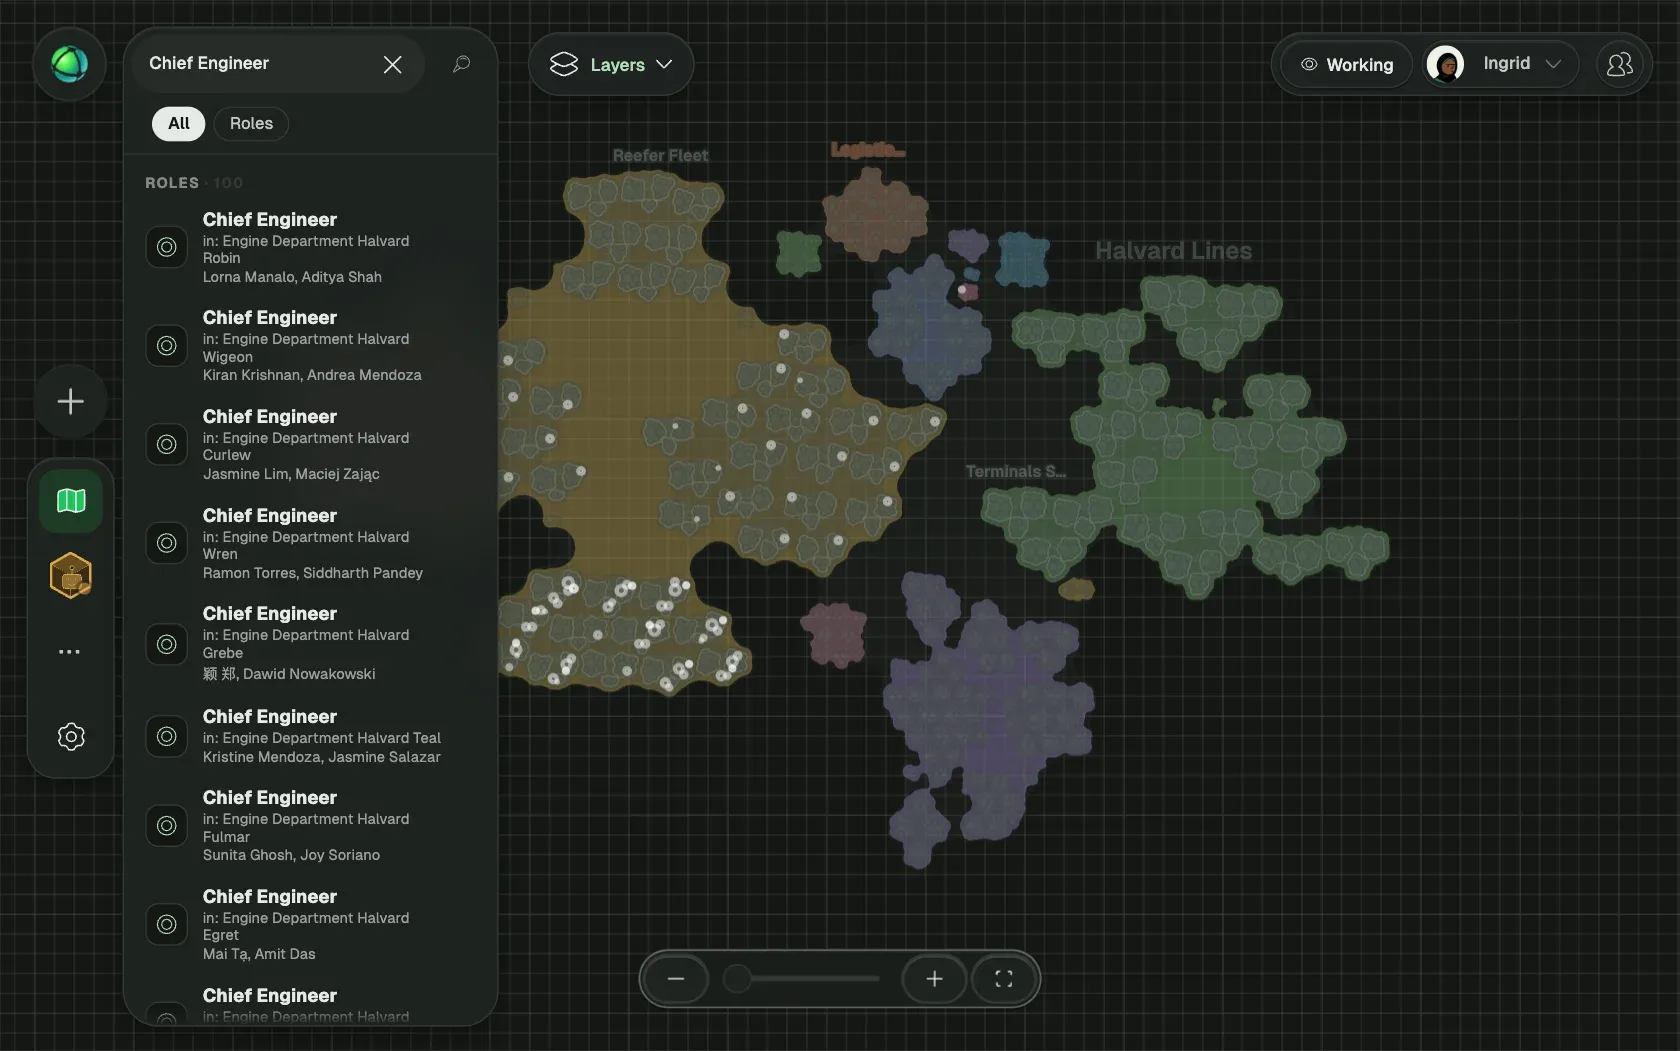Open Chief Engineer role in Halvard Teal
This screenshot has height=1051, width=1680.
(x=311, y=737)
